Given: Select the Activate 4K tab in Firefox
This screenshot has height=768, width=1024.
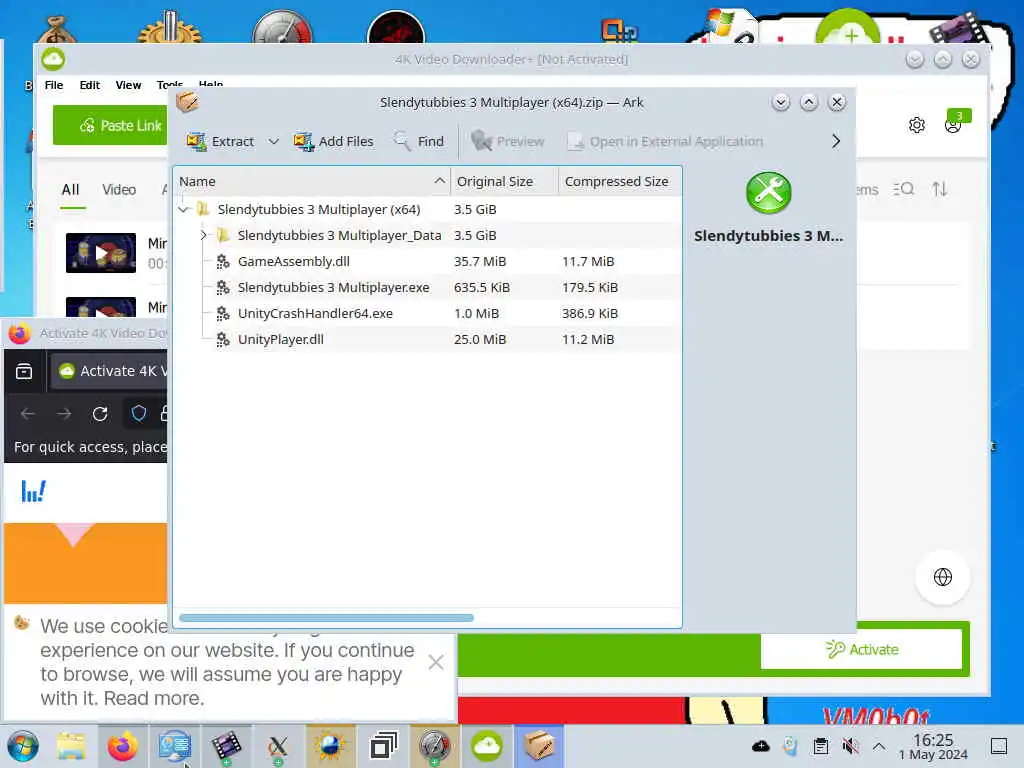Looking at the screenshot, I should (110, 371).
